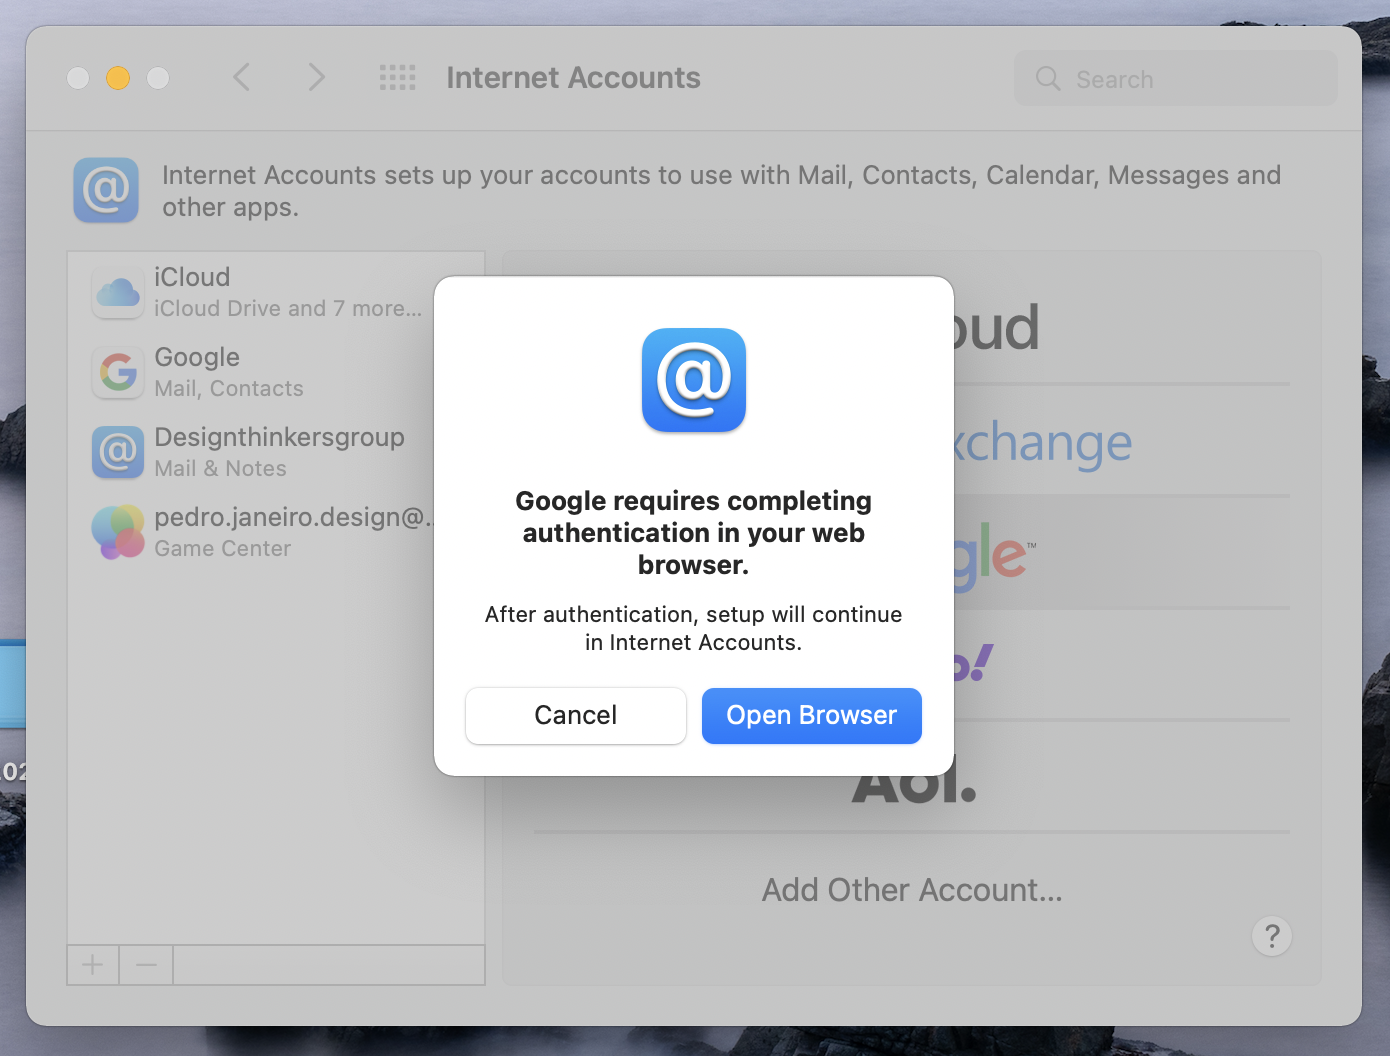Screen dimensions: 1390x1056
Task: Click the Open Browser button
Action: coord(811,716)
